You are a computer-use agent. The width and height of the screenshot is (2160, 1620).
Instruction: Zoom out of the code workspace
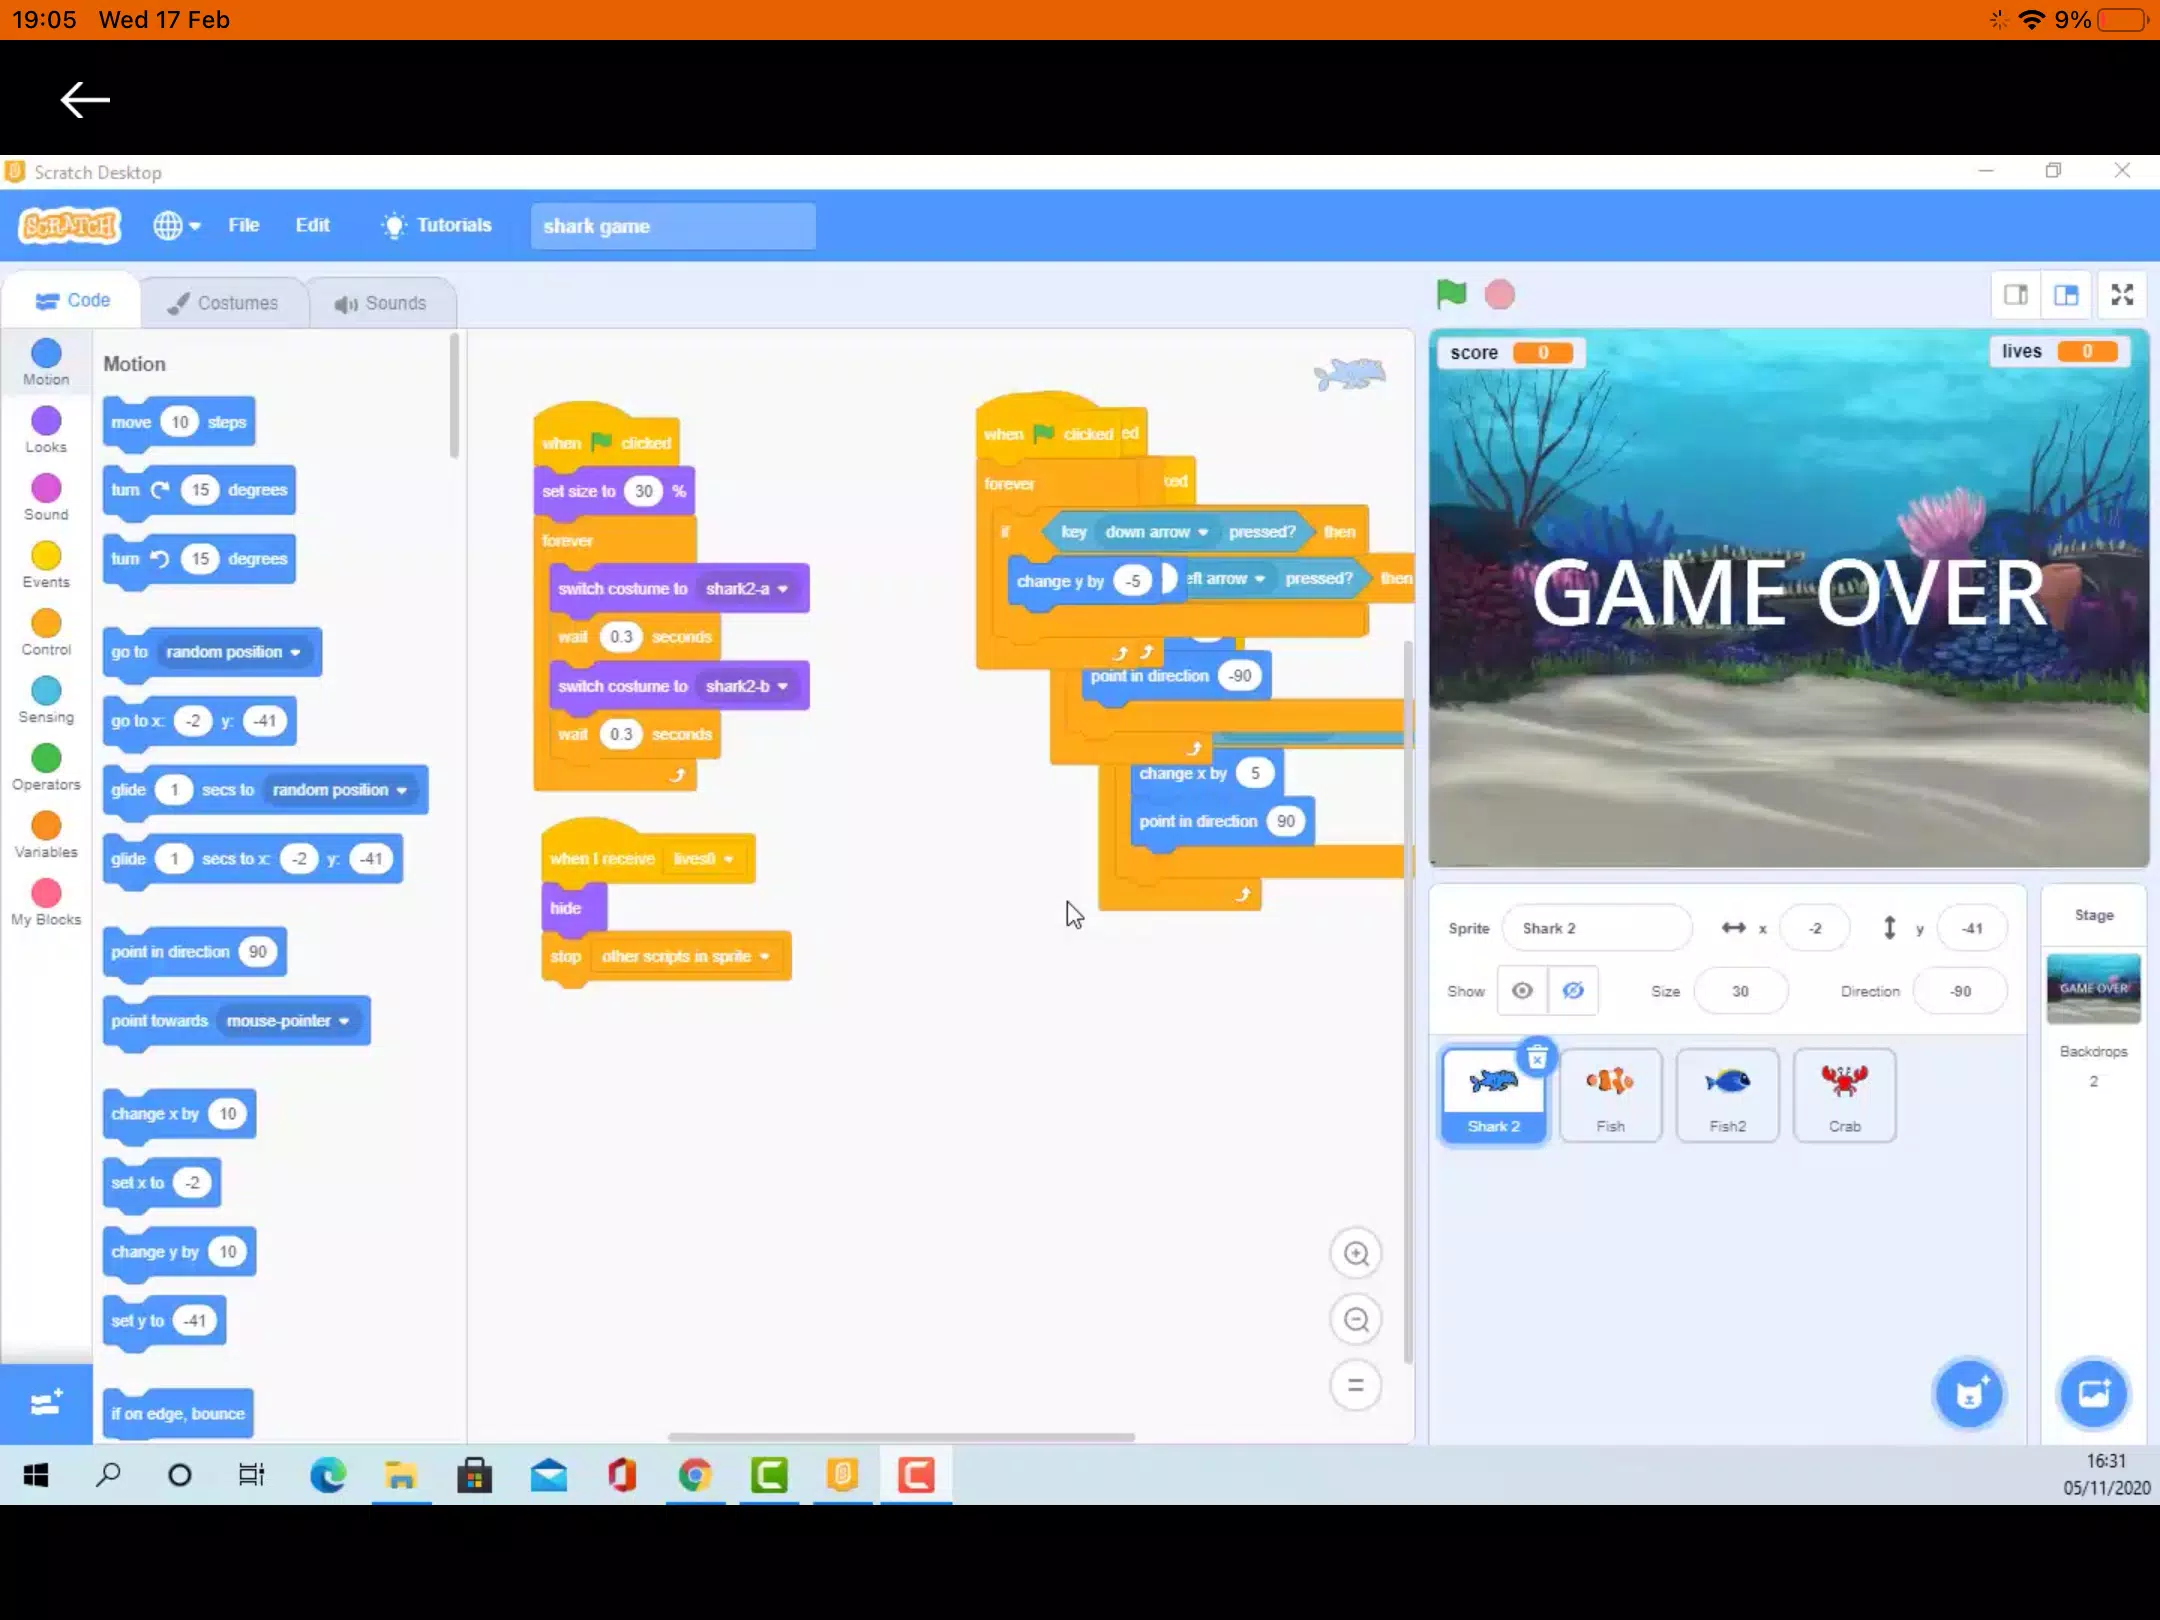point(1356,1320)
